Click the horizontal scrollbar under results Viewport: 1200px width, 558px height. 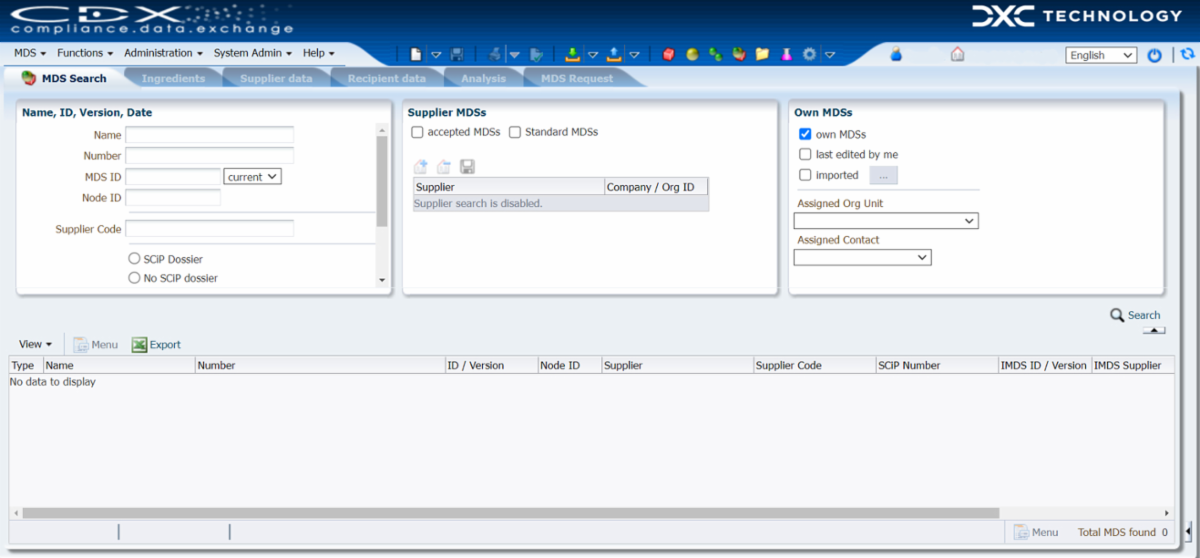[510, 513]
